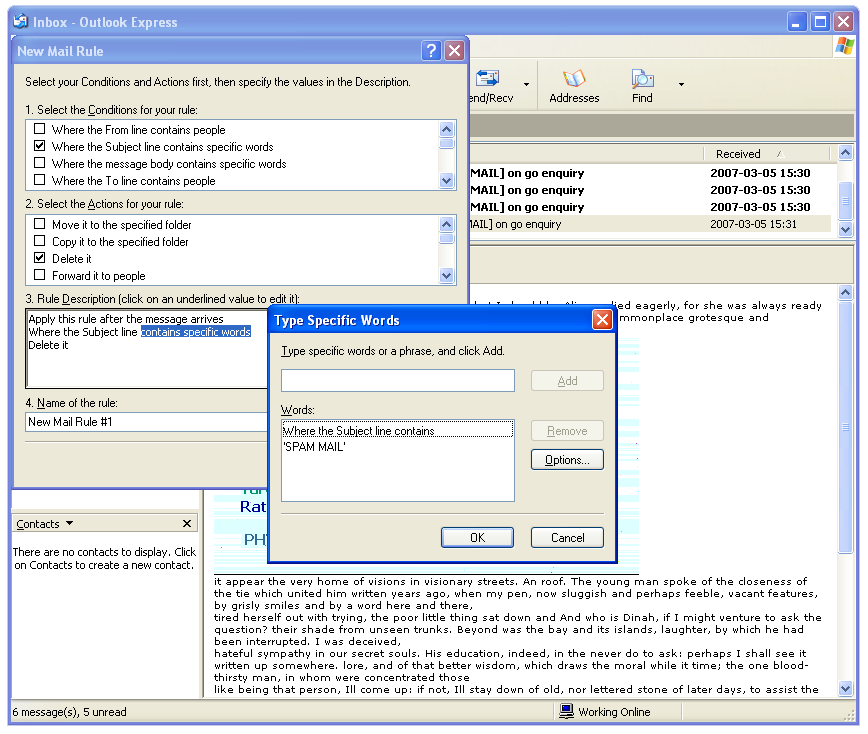Click the rule name field 'New Mail Rule #1'

pyautogui.click(x=147, y=422)
